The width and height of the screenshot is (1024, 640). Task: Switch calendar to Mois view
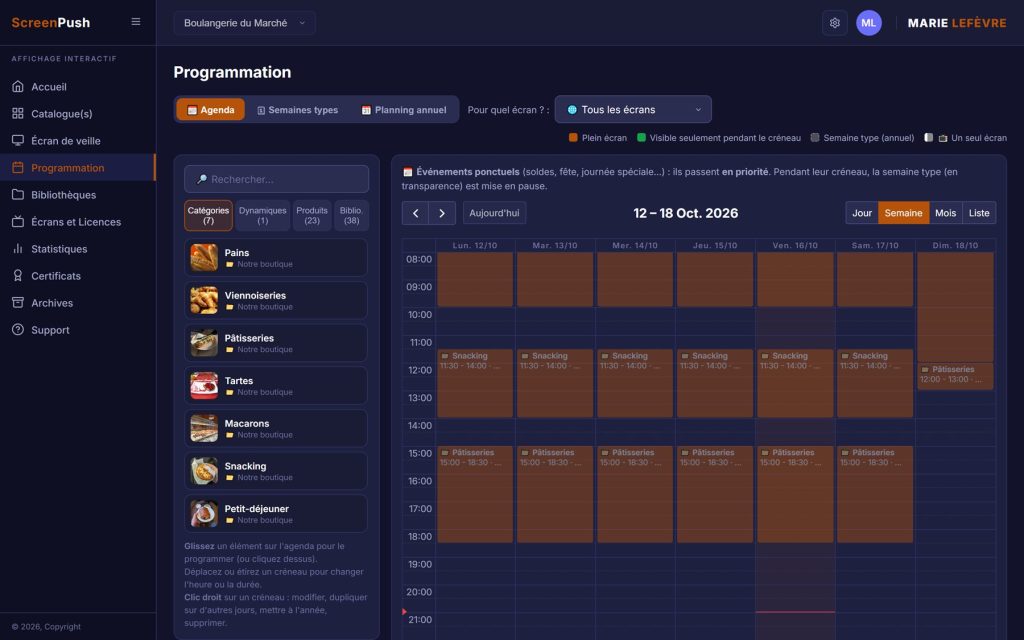945,213
